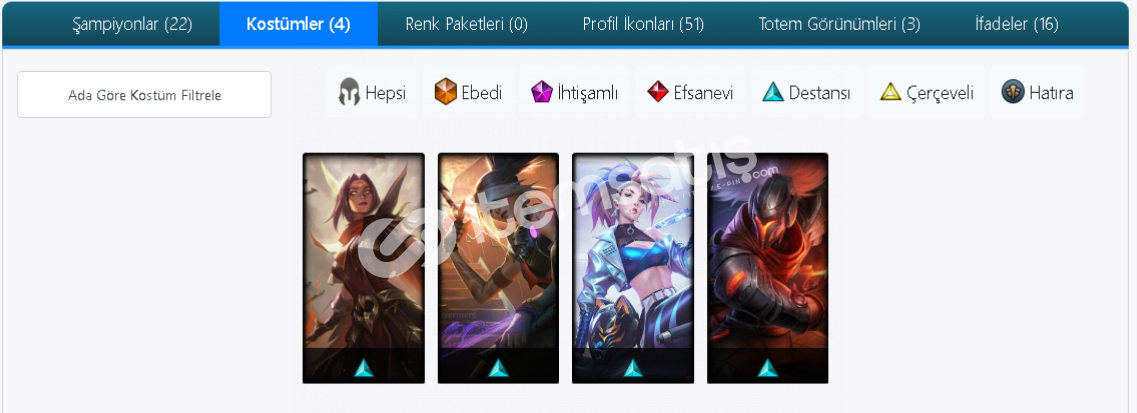
Task: Switch to the Renk Paketleri (0) tab
Action: (x=466, y=24)
